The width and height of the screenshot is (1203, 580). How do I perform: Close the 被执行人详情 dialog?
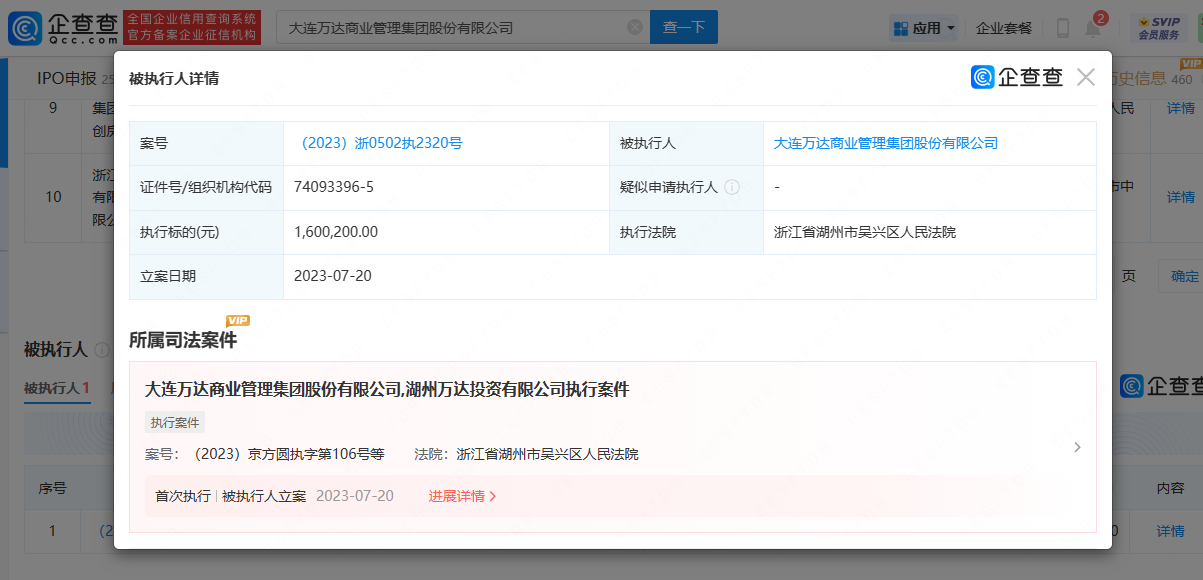click(1086, 77)
